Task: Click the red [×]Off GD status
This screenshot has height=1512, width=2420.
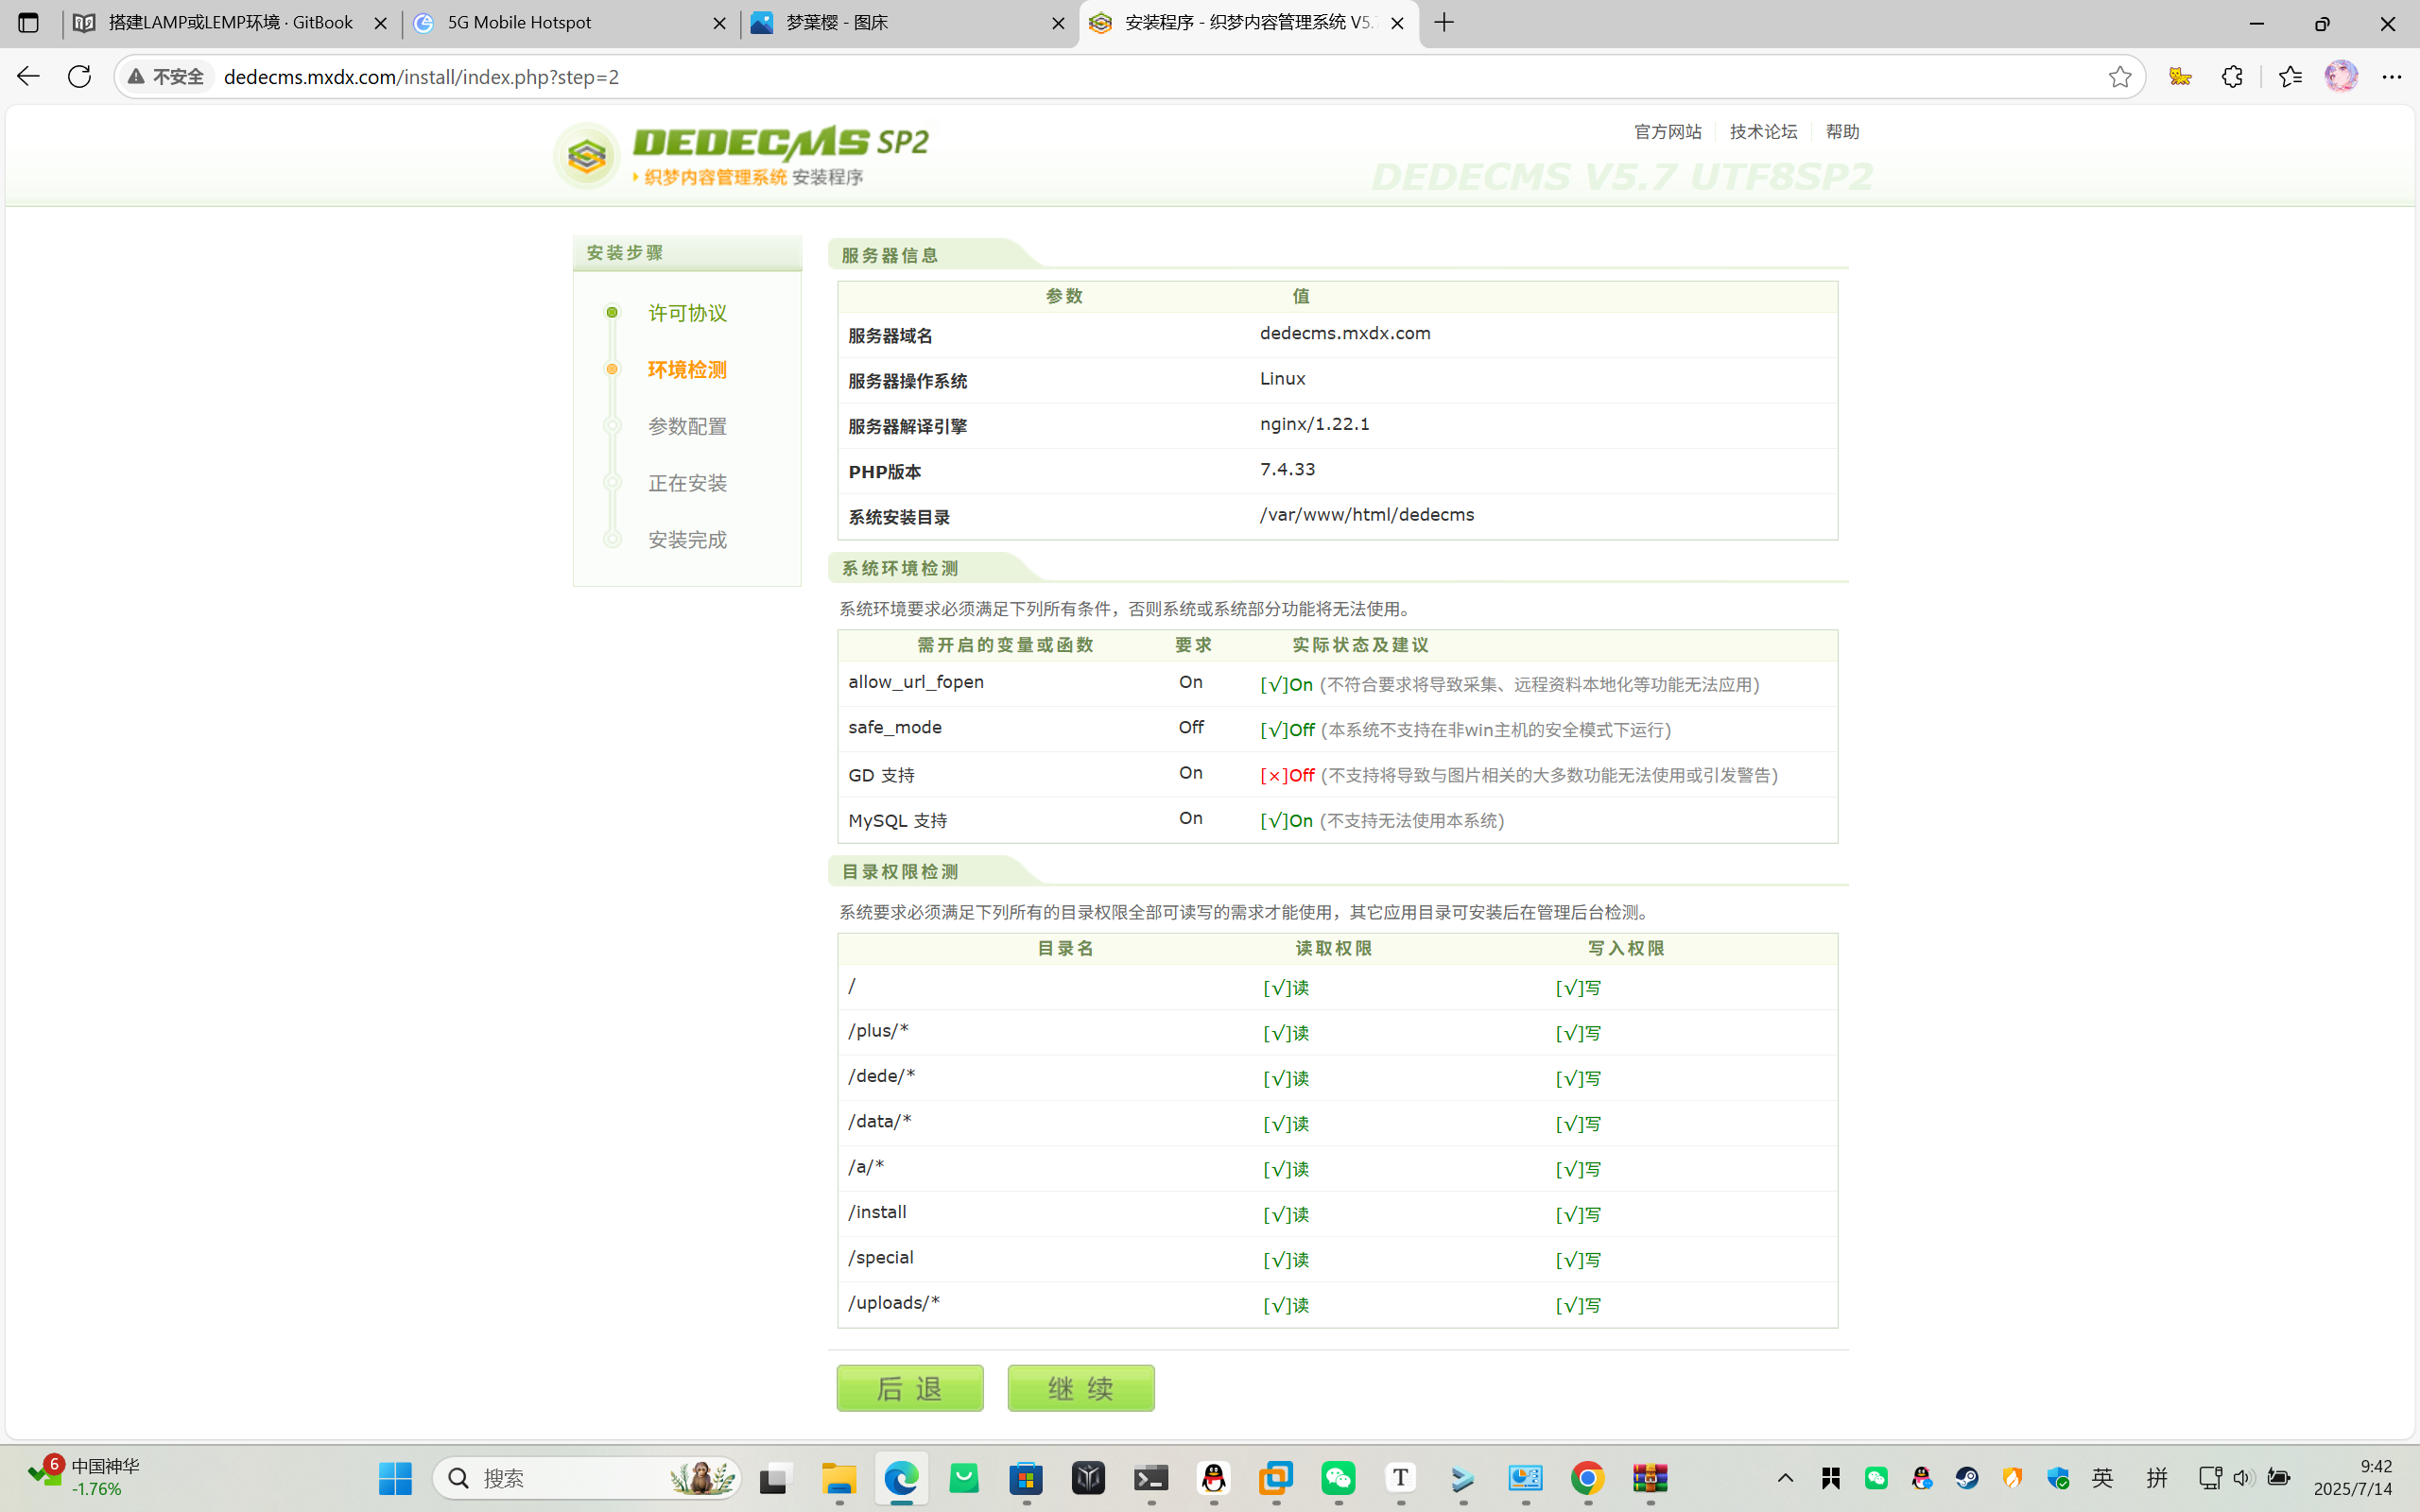Action: coord(1287,775)
